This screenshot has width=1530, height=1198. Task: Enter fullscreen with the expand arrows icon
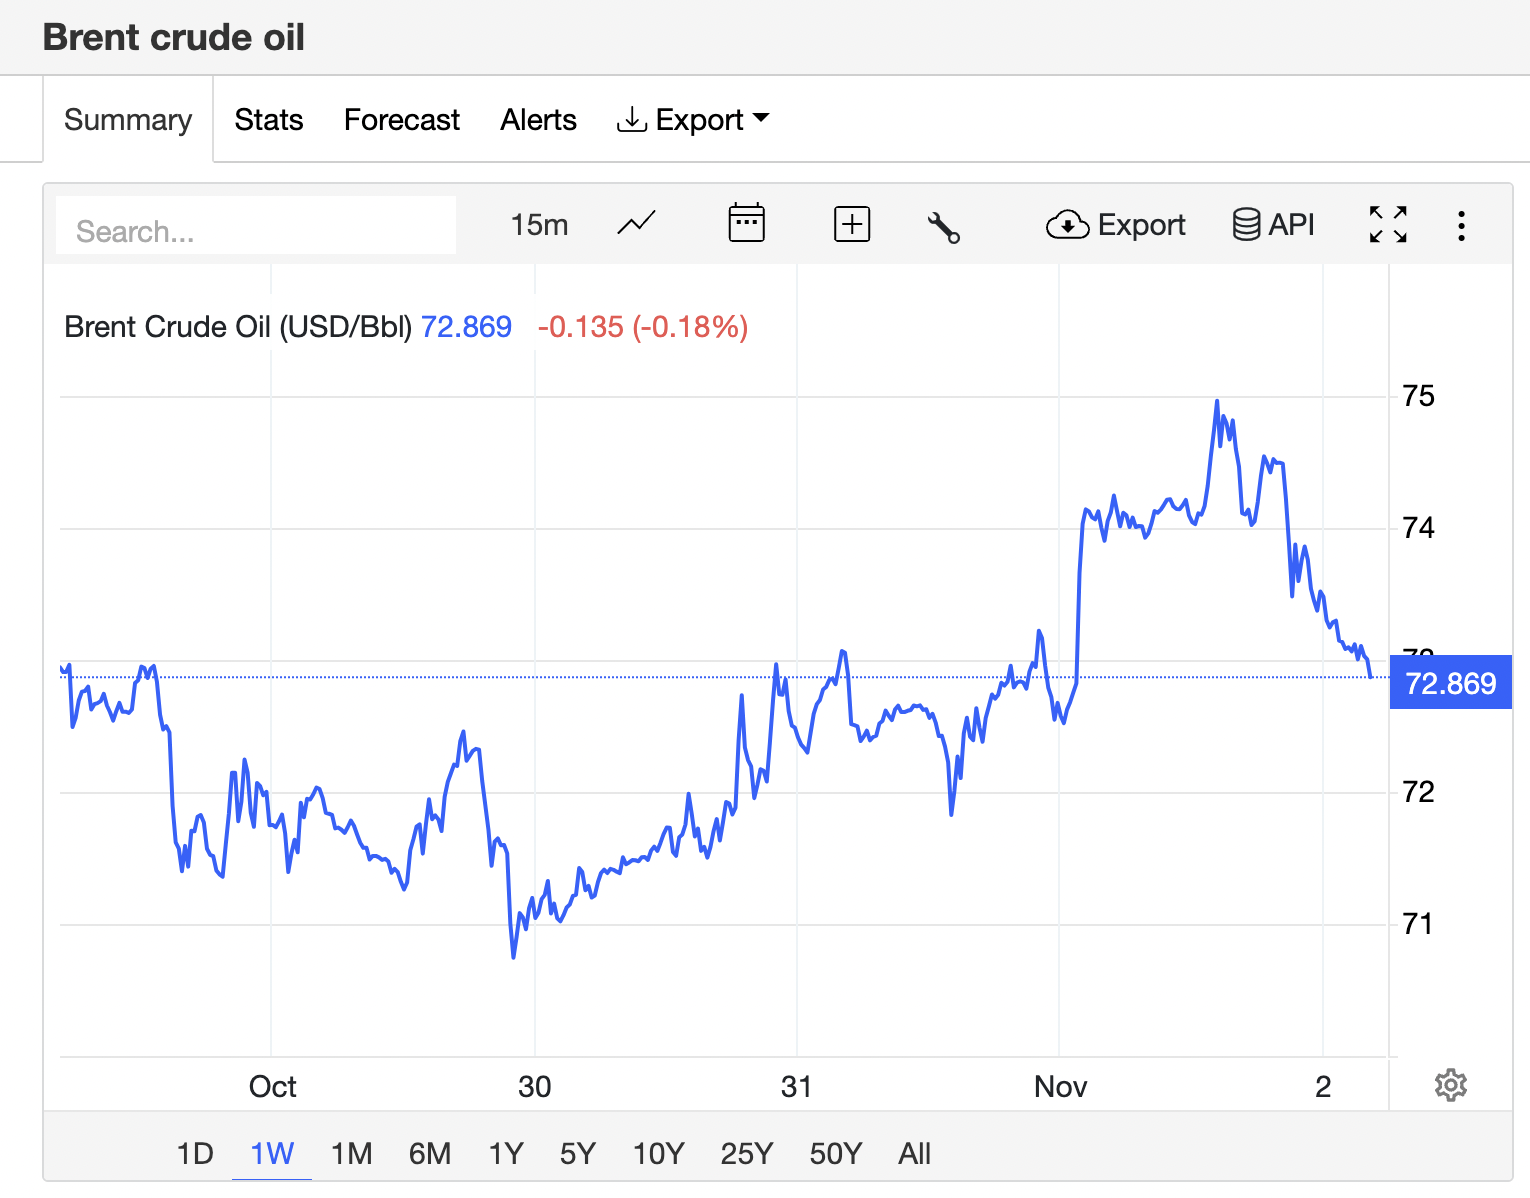[1388, 224]
